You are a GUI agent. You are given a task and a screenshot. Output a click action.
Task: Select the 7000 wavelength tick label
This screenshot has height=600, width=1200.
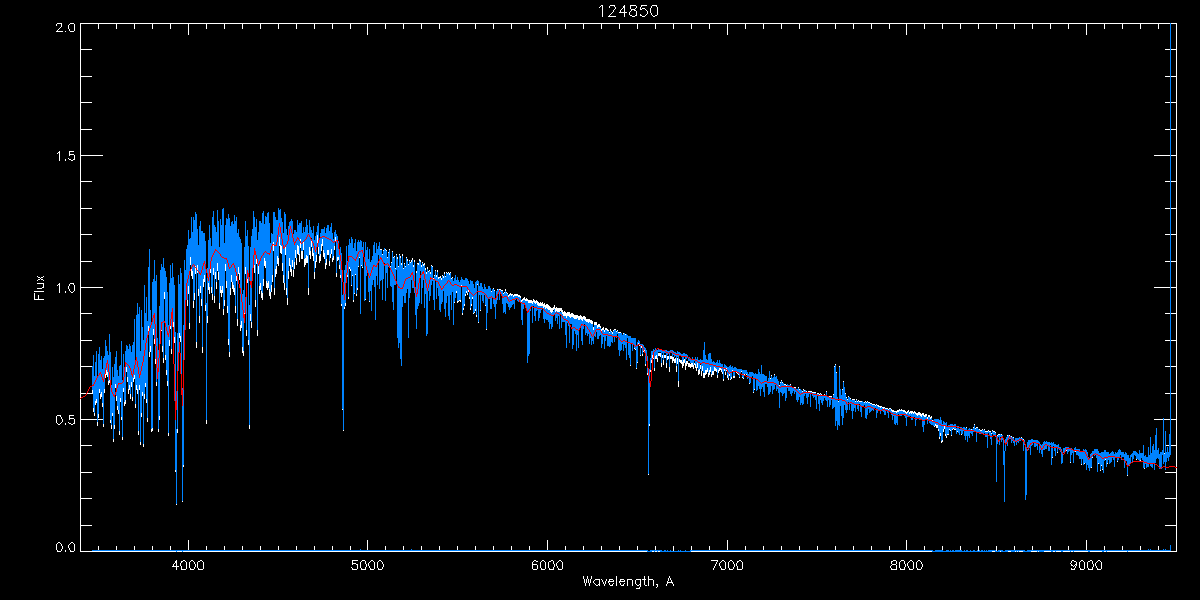point(727,565)
